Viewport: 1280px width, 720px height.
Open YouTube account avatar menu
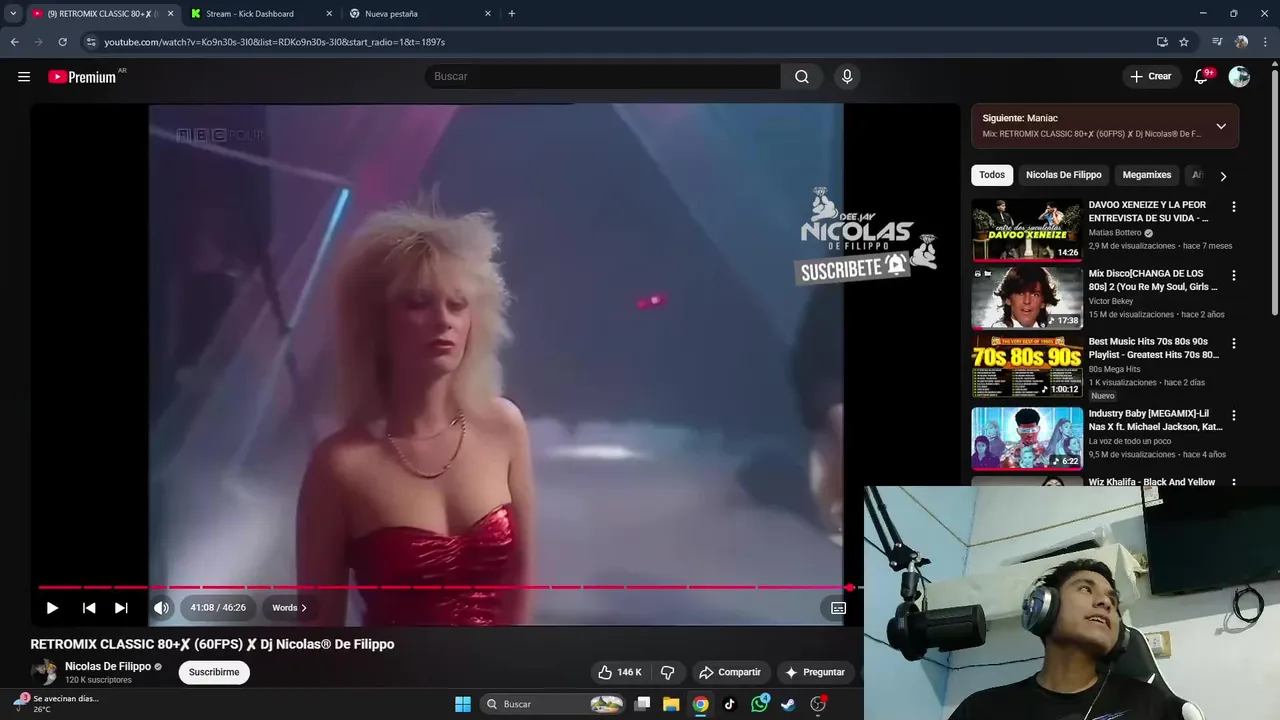1239,77
